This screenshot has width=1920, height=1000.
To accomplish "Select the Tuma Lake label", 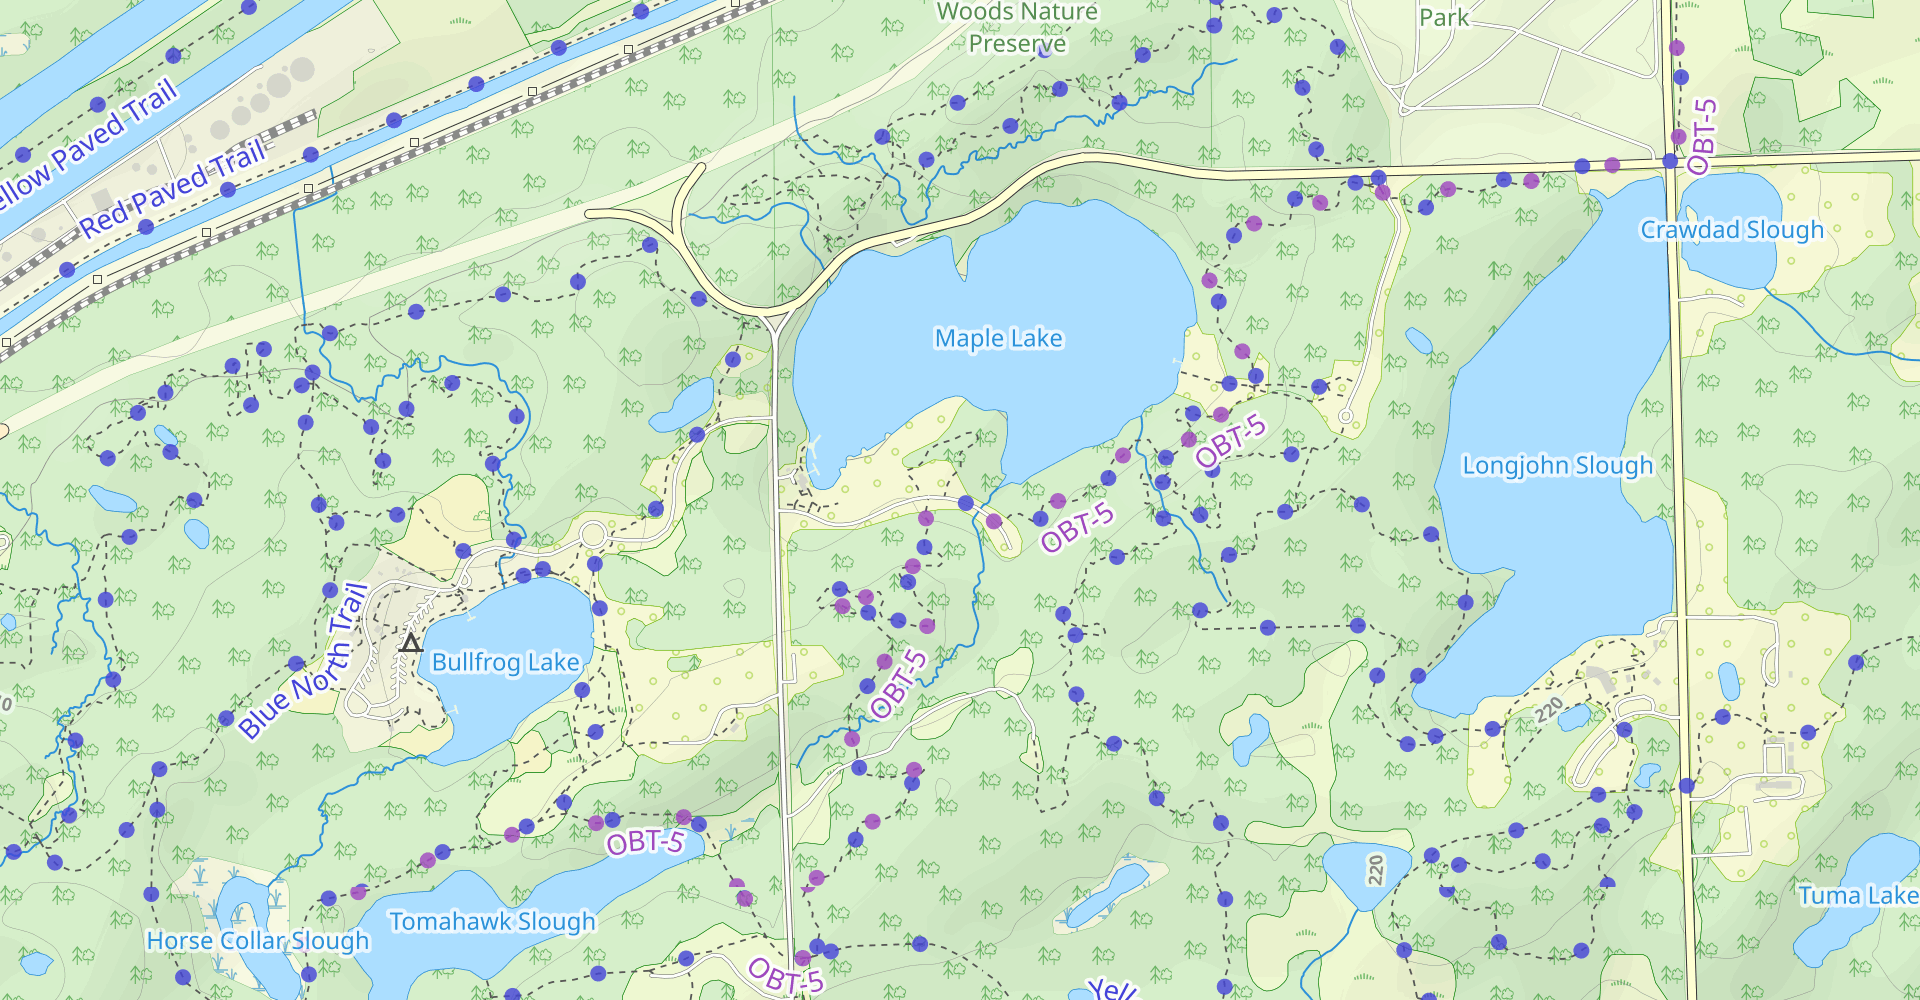I will [1859, 896].
